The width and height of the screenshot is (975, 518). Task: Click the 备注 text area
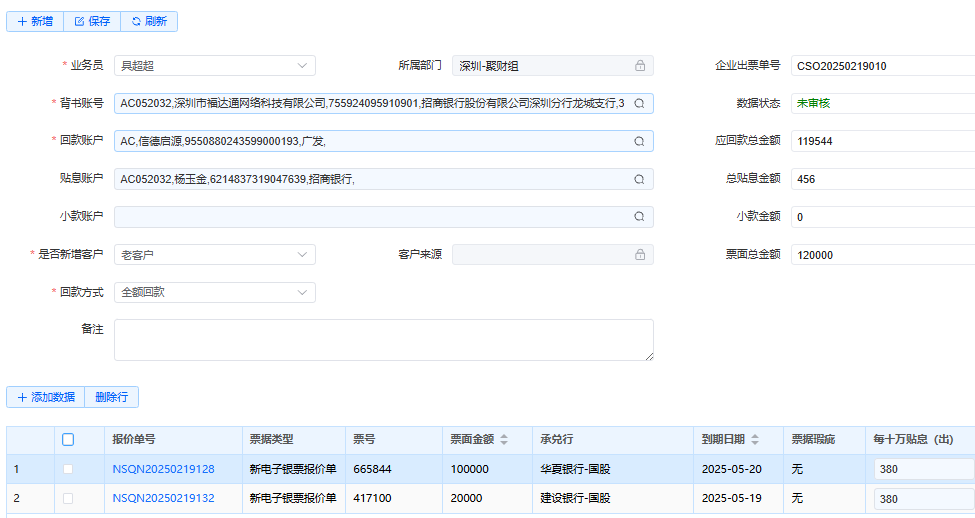coord(383,340)
